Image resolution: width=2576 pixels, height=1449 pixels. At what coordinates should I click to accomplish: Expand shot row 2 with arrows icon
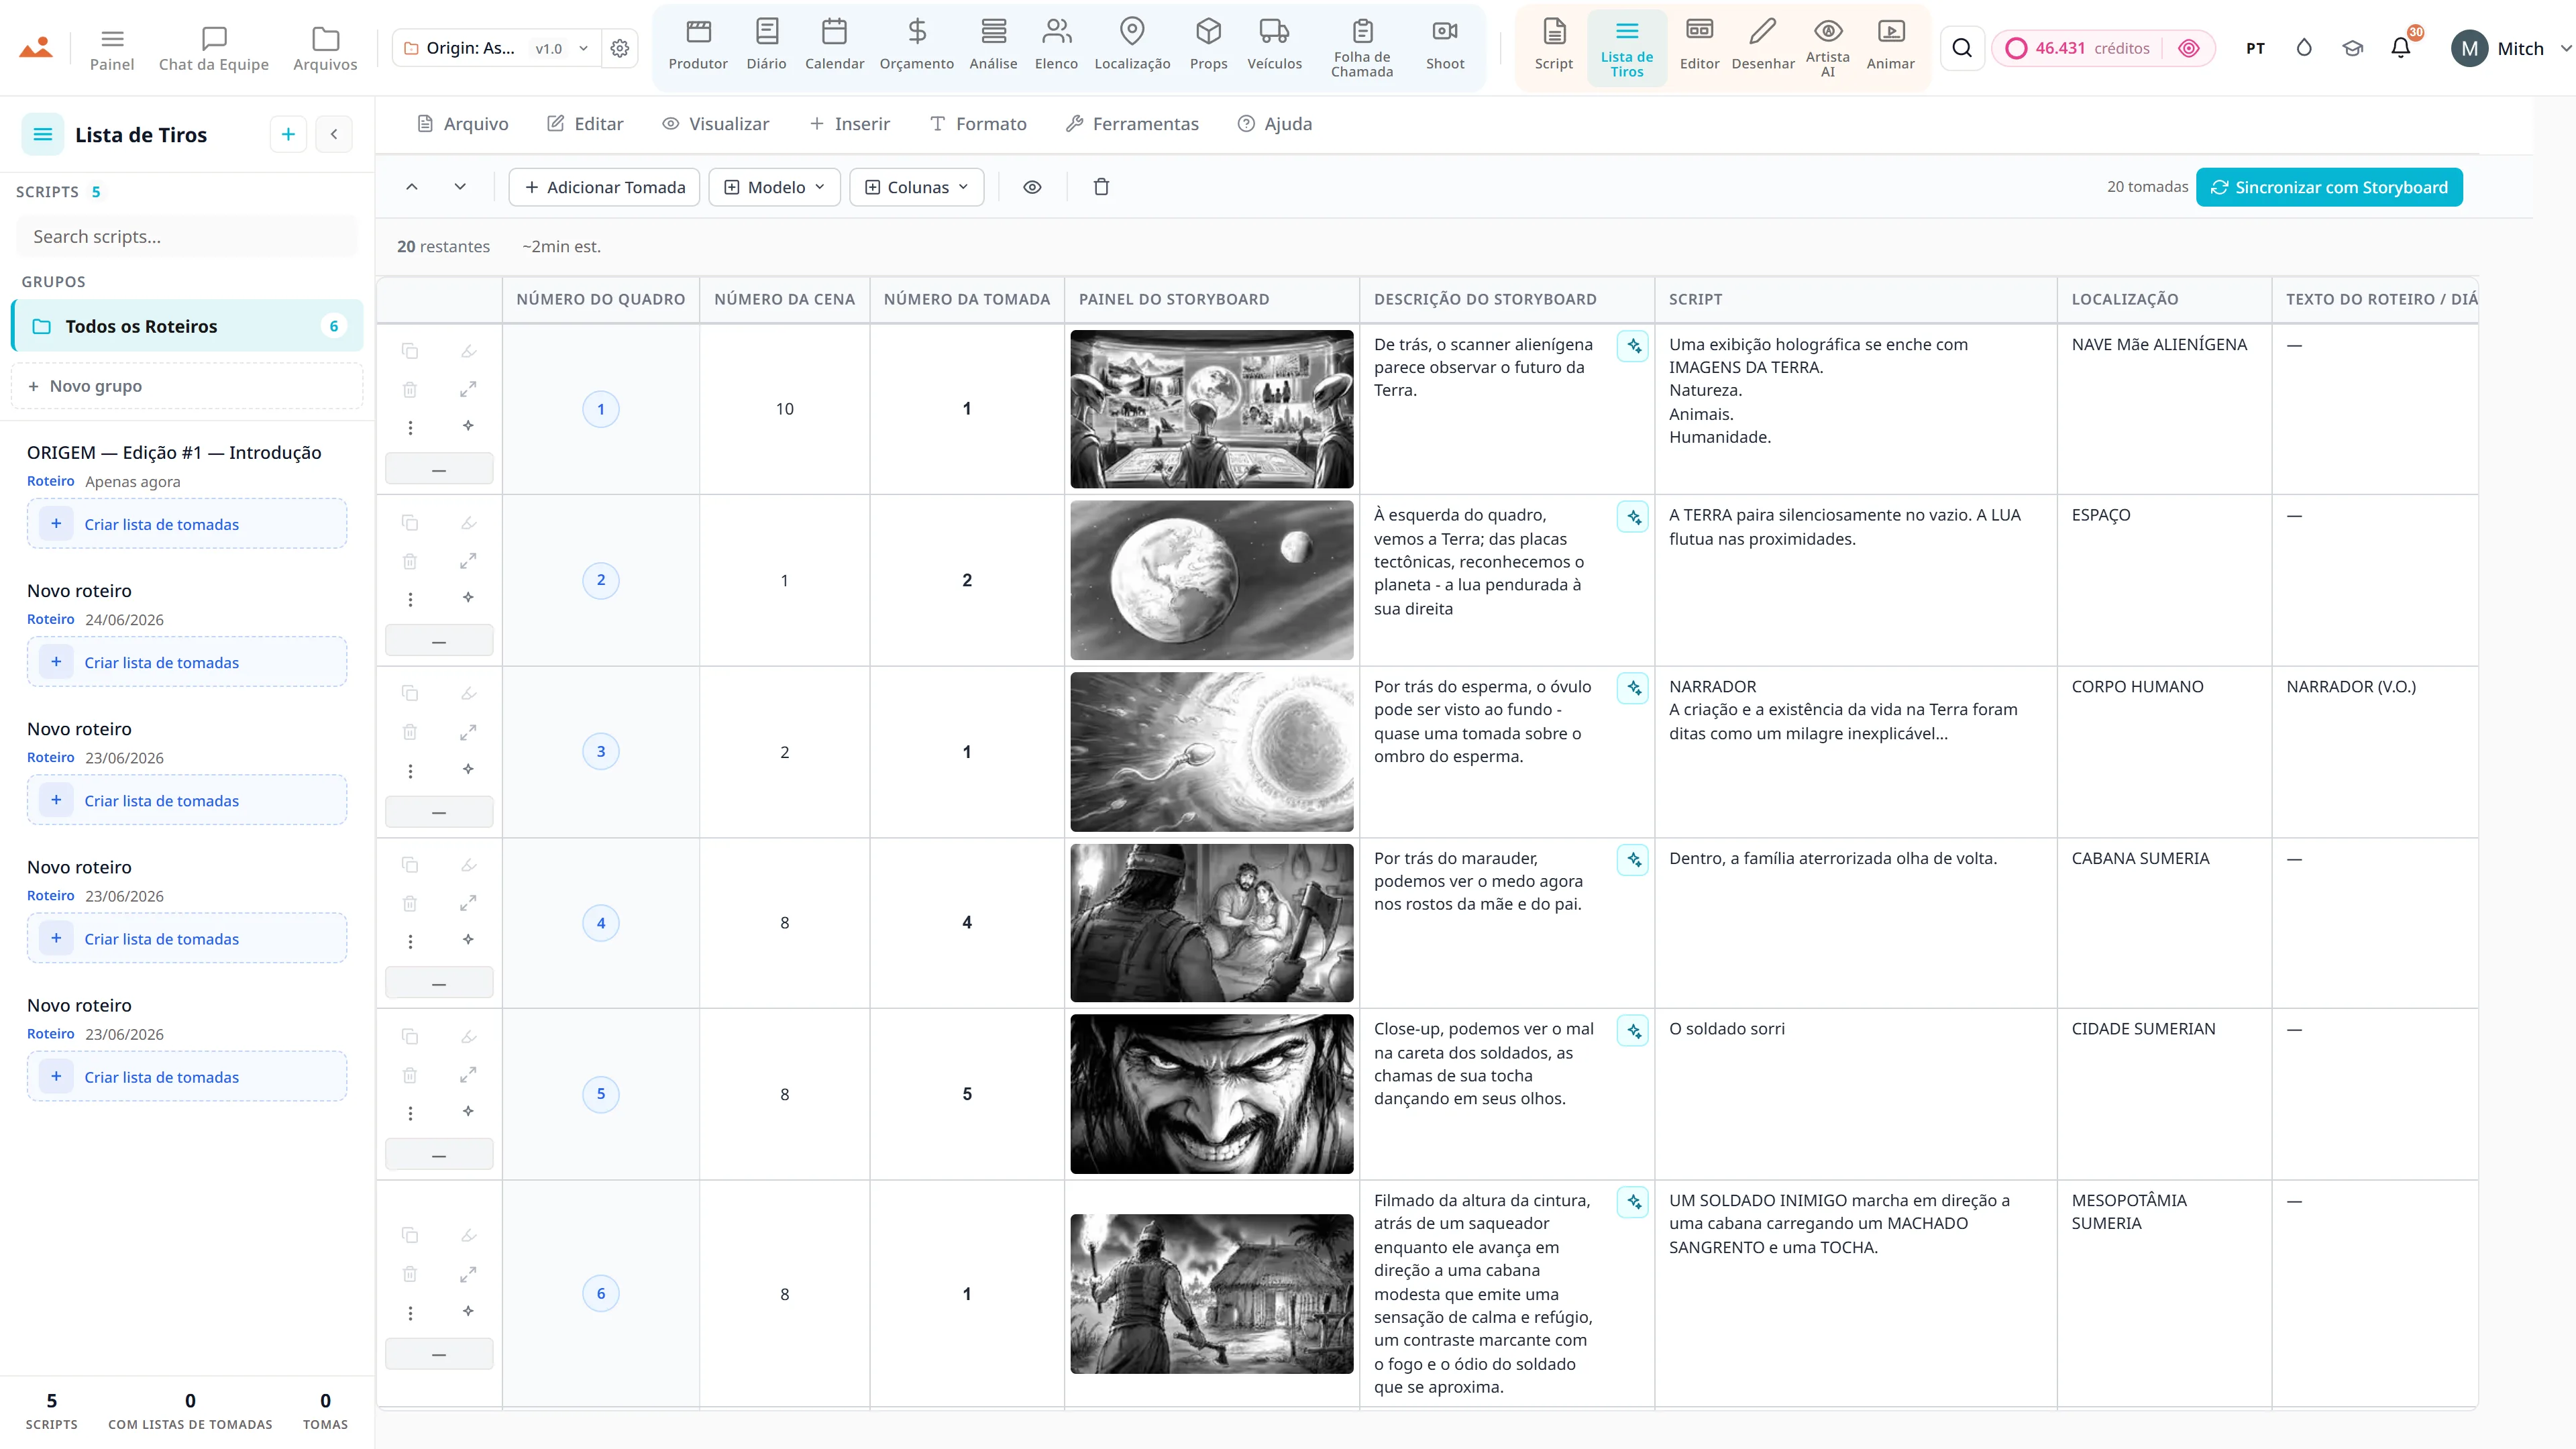point(468,561)
